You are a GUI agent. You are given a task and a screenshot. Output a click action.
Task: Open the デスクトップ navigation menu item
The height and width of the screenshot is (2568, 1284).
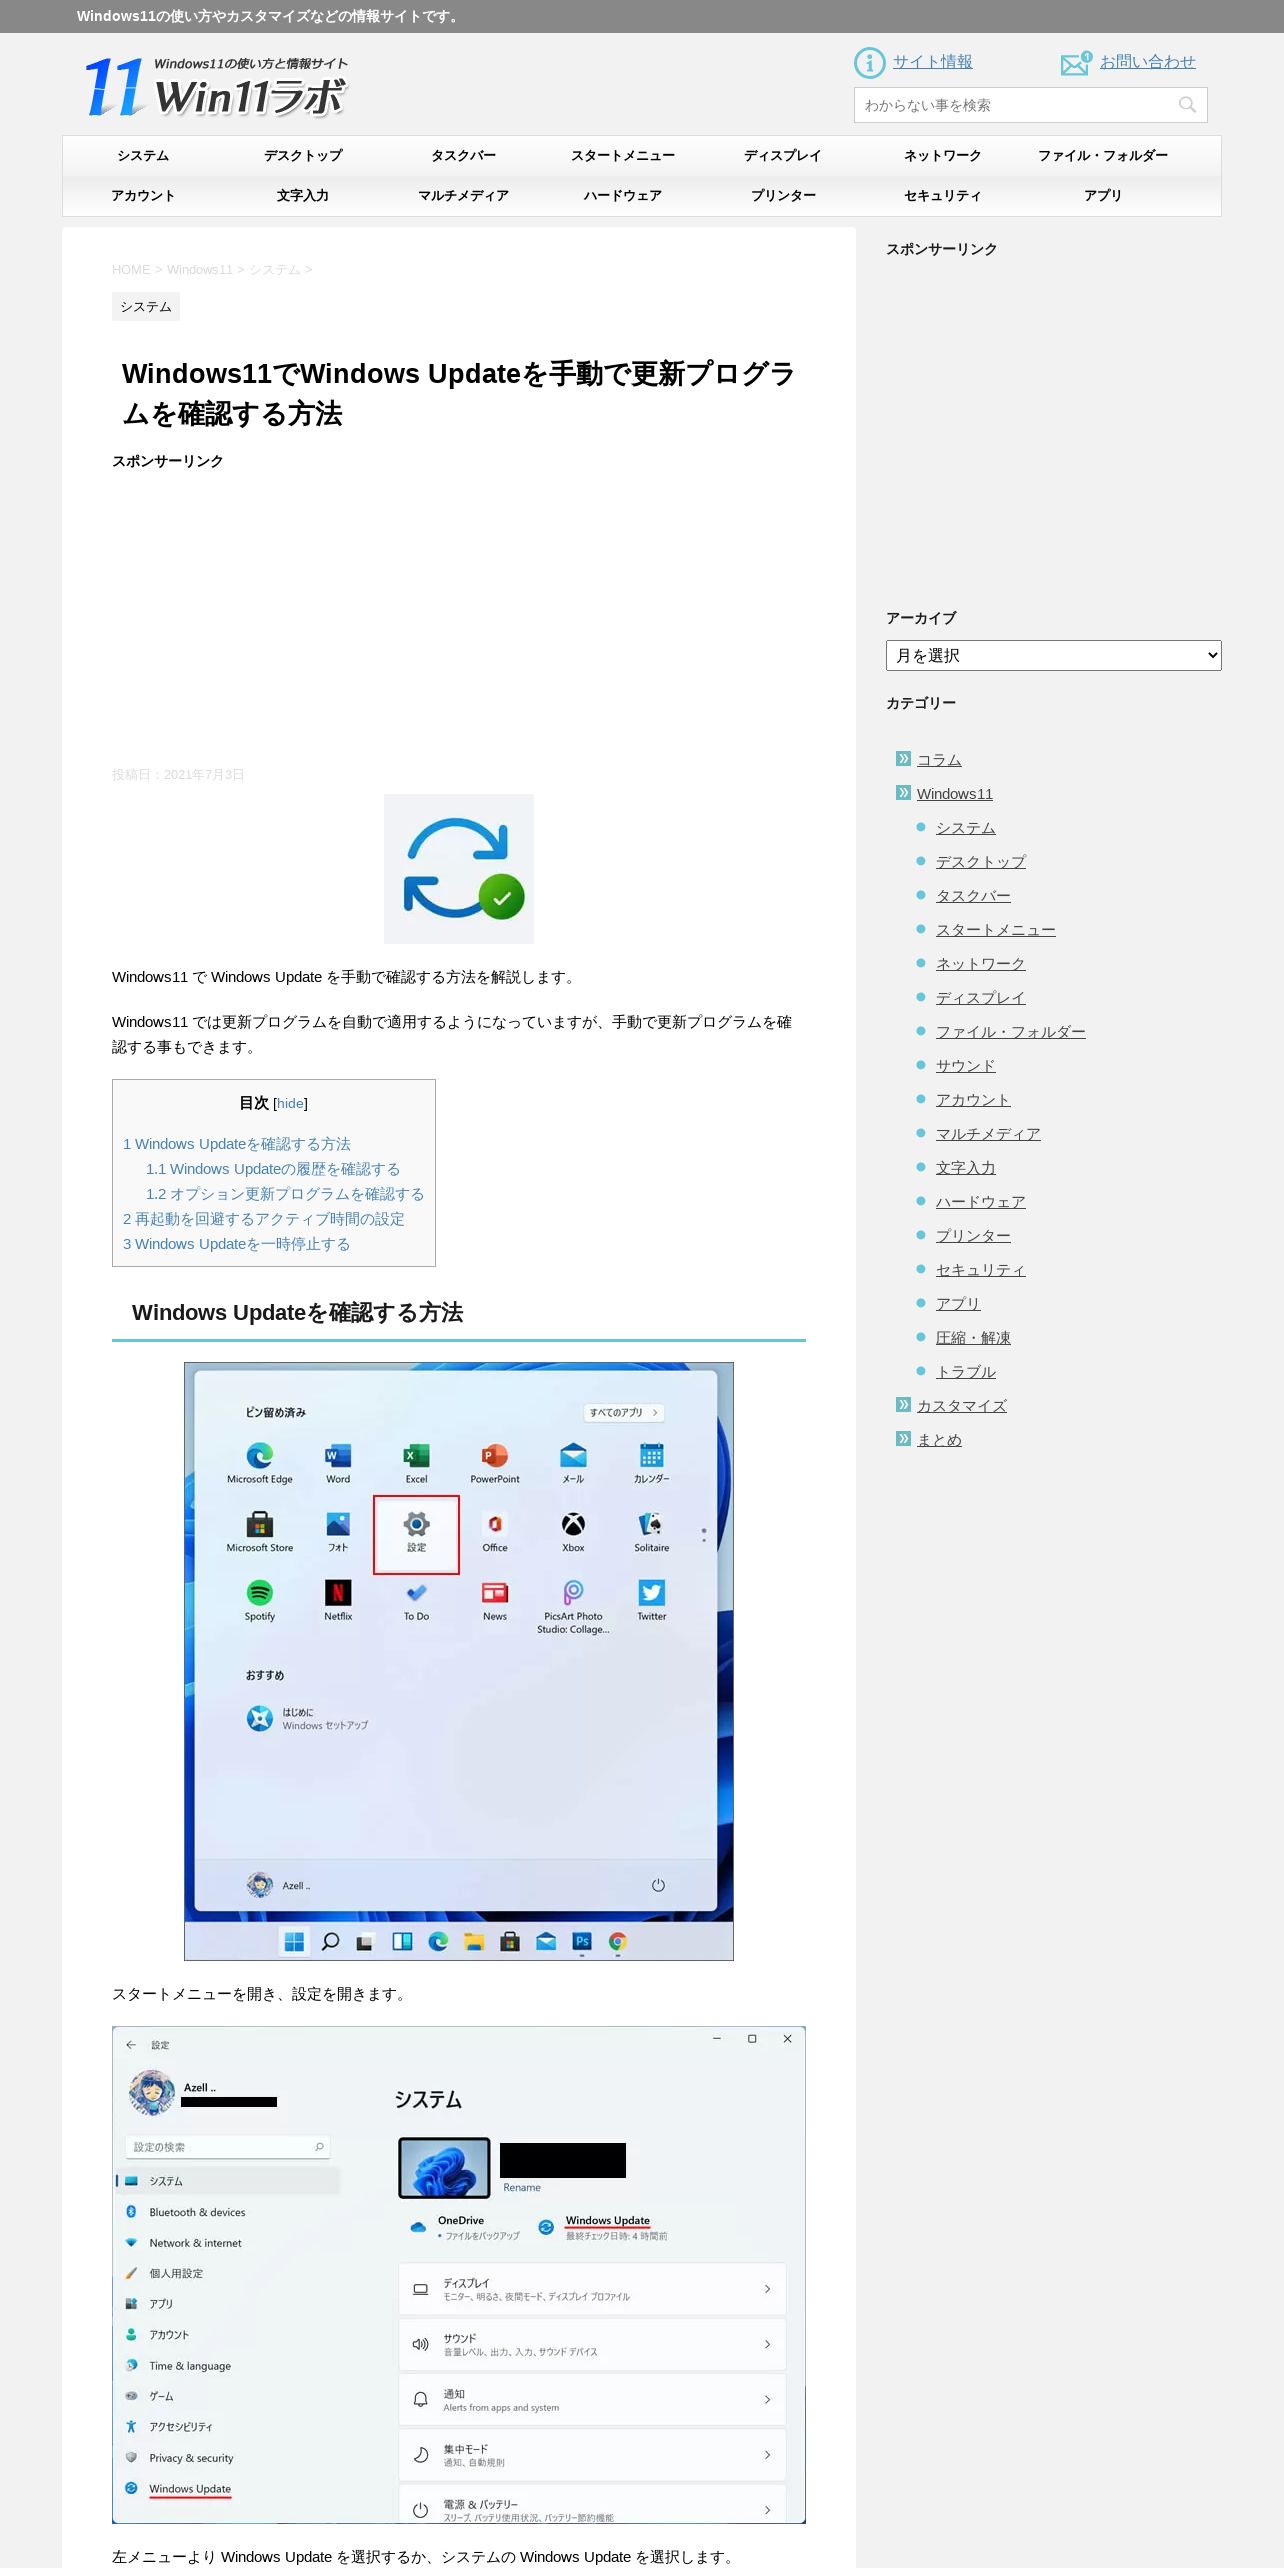(303, 156)
